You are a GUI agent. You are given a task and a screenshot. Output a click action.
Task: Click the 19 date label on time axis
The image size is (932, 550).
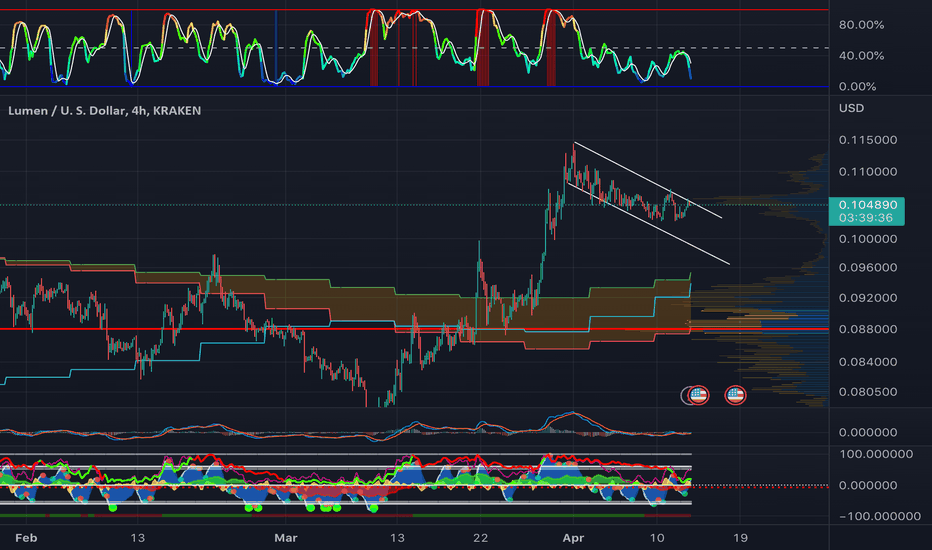[740, 538]
